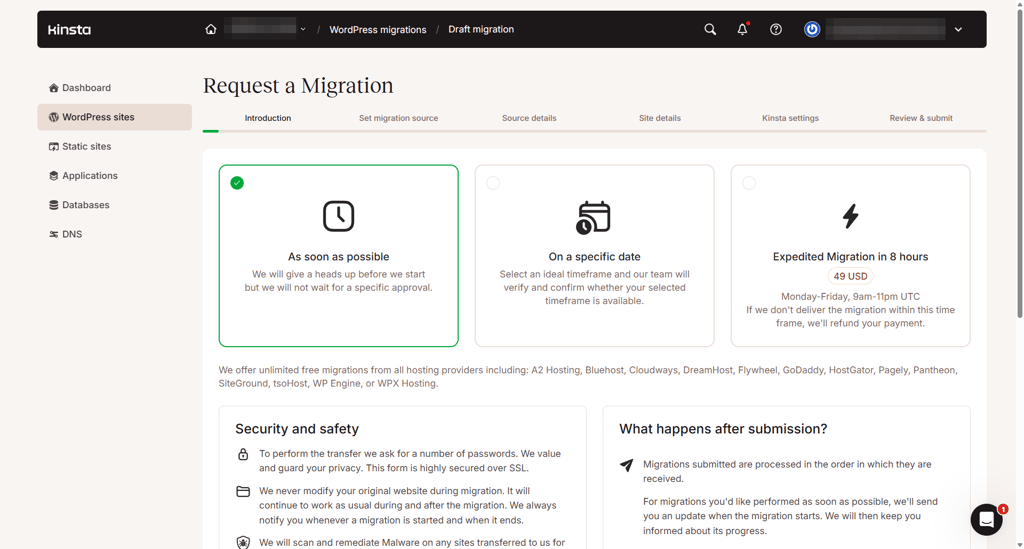This screenshot has width=1024, height=549.
Task: Click the calendar clock icon
Action: [593, 217]
